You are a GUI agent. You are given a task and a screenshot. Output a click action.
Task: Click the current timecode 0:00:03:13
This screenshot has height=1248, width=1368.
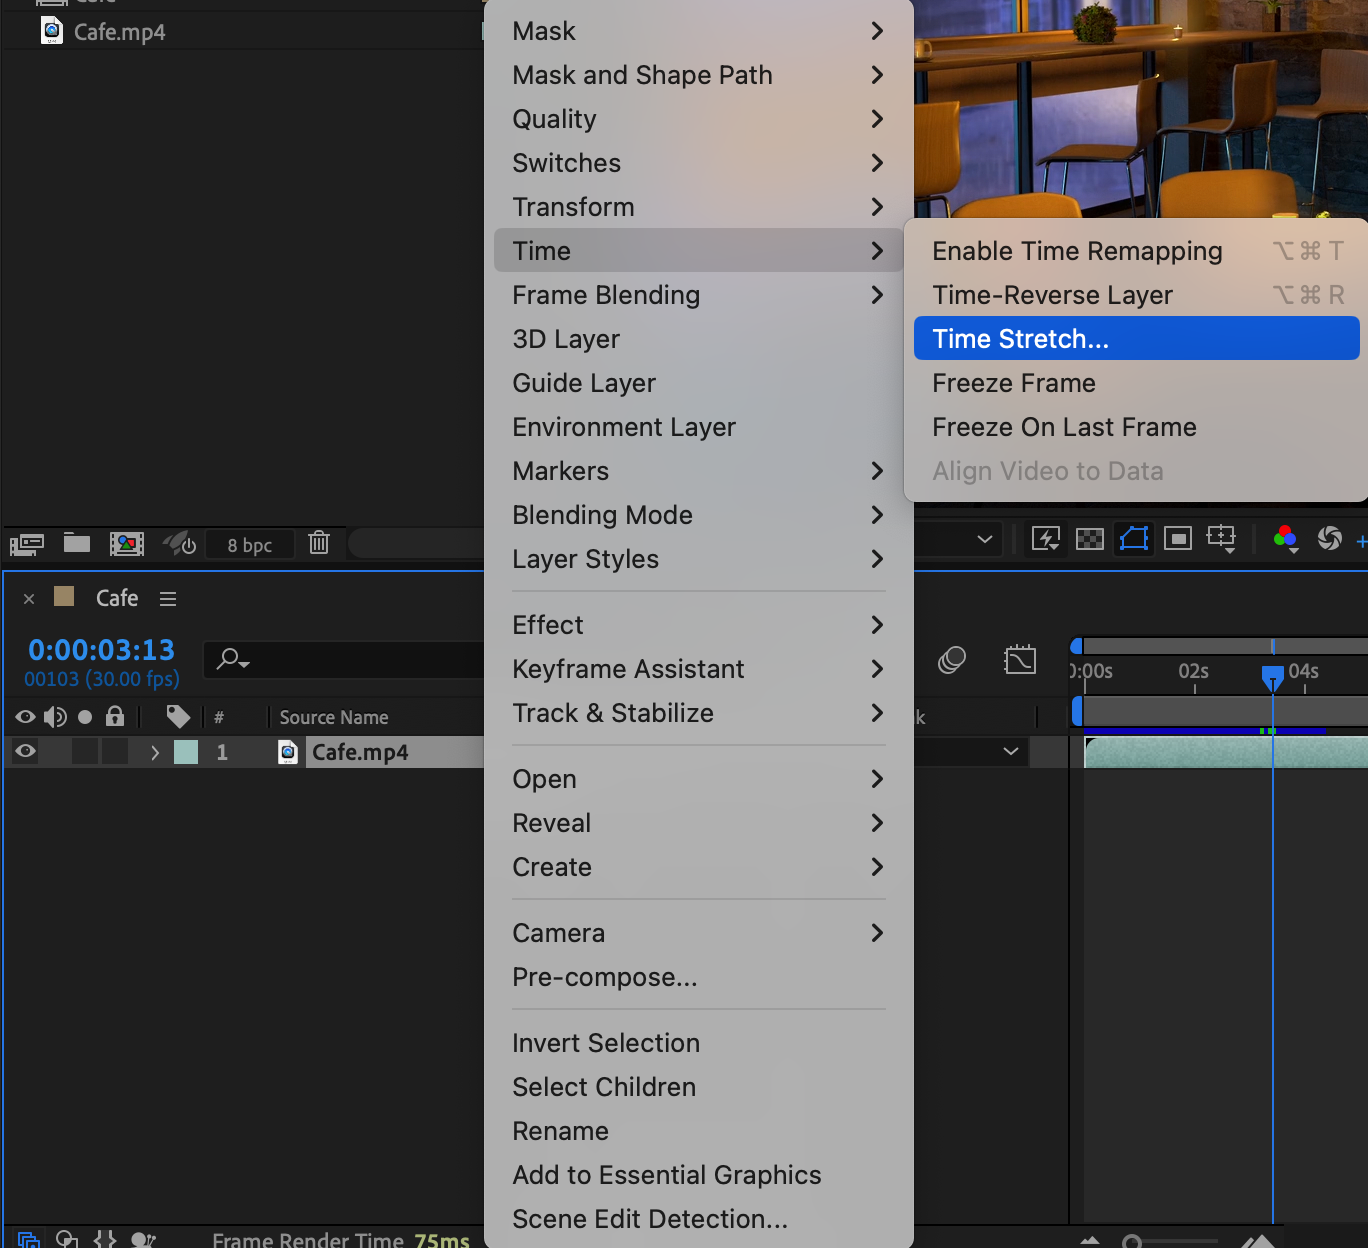click(101, 650)
